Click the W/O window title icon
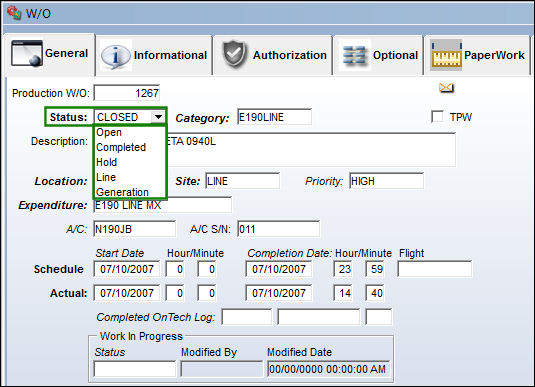The width and height of the screenshot is (535, 387). [14, 13]
